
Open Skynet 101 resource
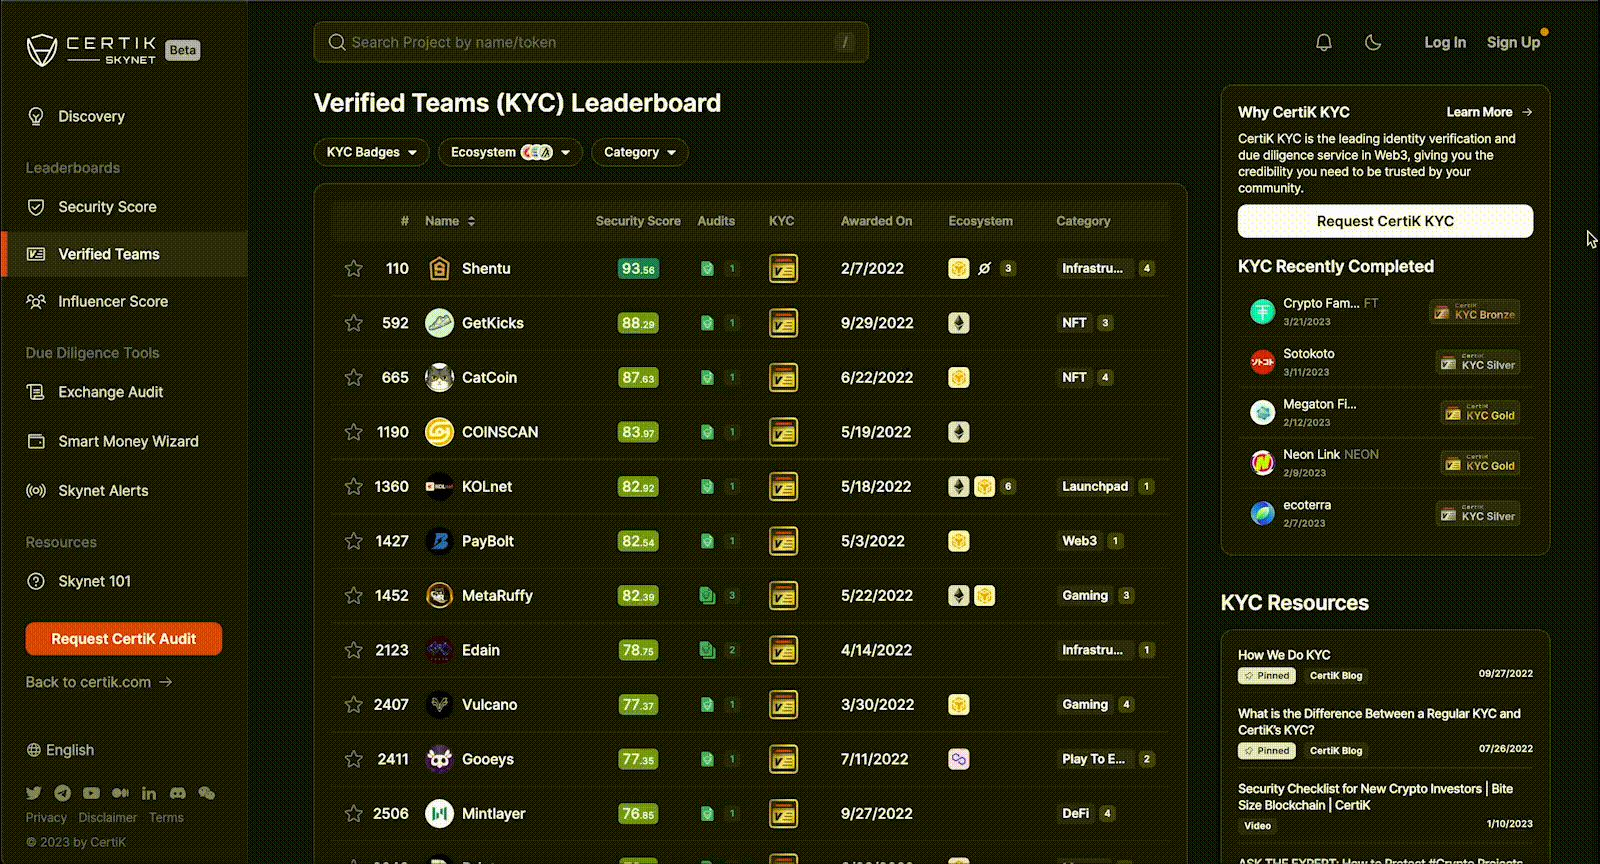click(124, 581)
